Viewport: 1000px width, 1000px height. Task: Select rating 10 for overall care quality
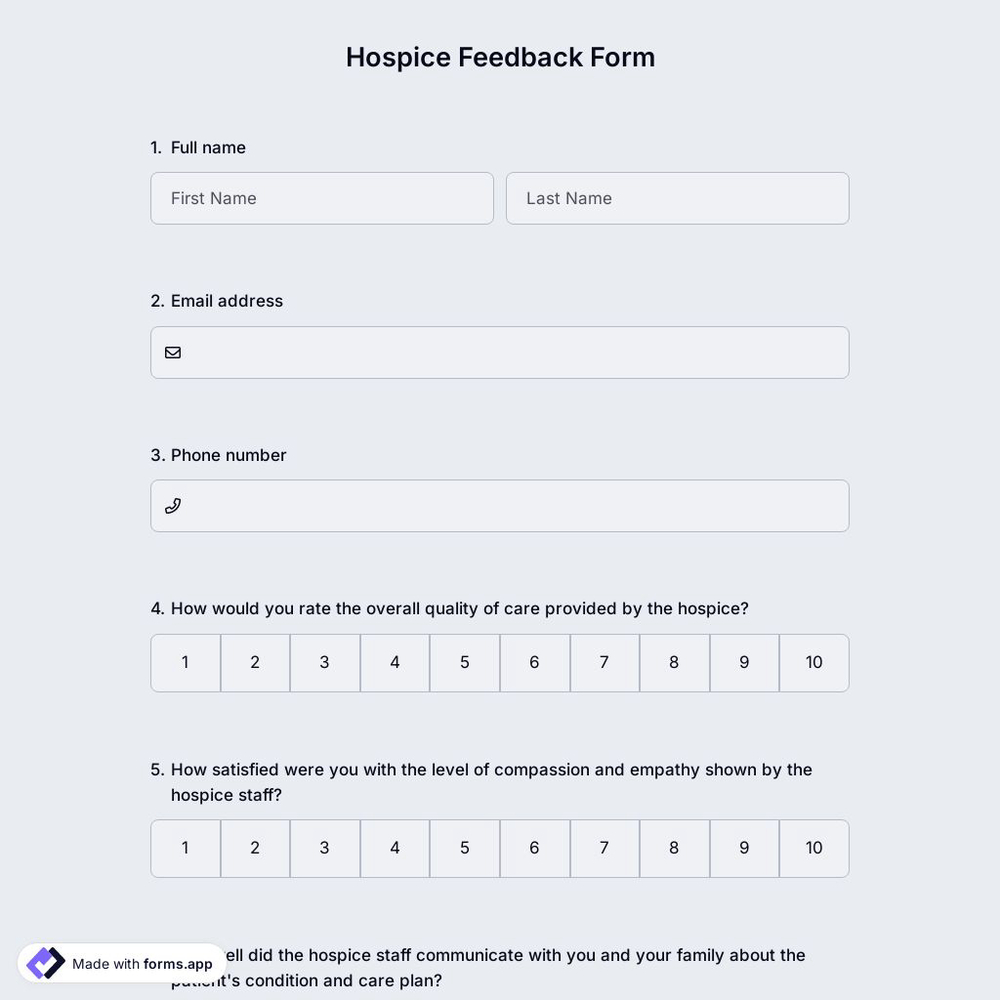(813, 662)
